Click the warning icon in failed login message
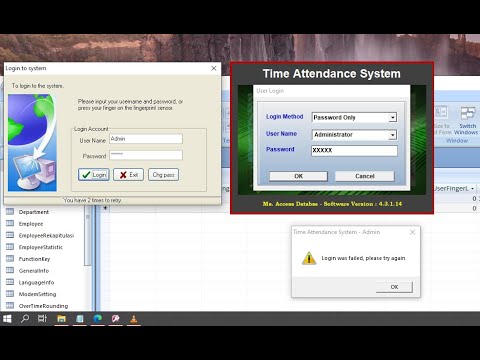 (309, 258)
